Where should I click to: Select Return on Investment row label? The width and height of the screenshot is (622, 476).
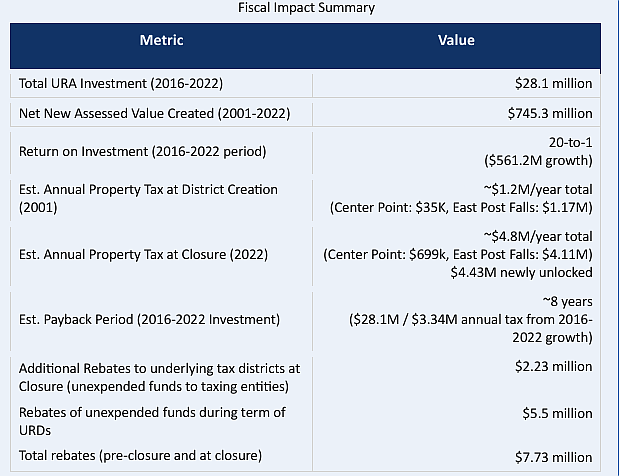coord(142,152)
